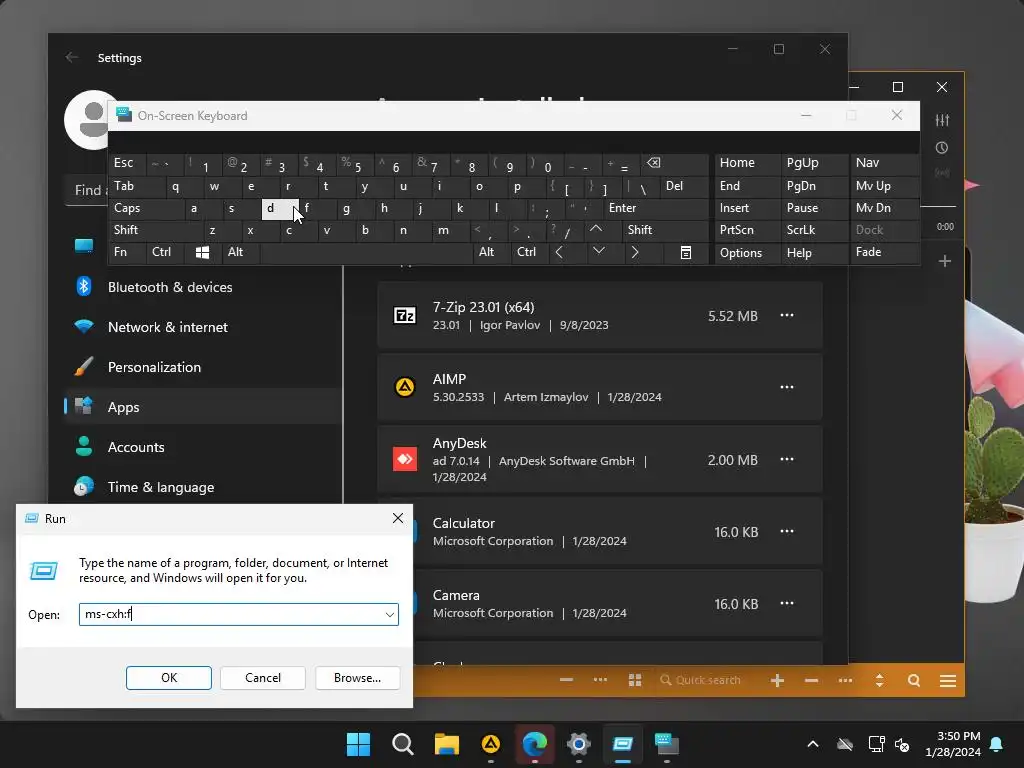Viewport: 1024px width, 768px height.
Task: Click the spacebar on On-Screen Keyboard
Action: (366, 252)
